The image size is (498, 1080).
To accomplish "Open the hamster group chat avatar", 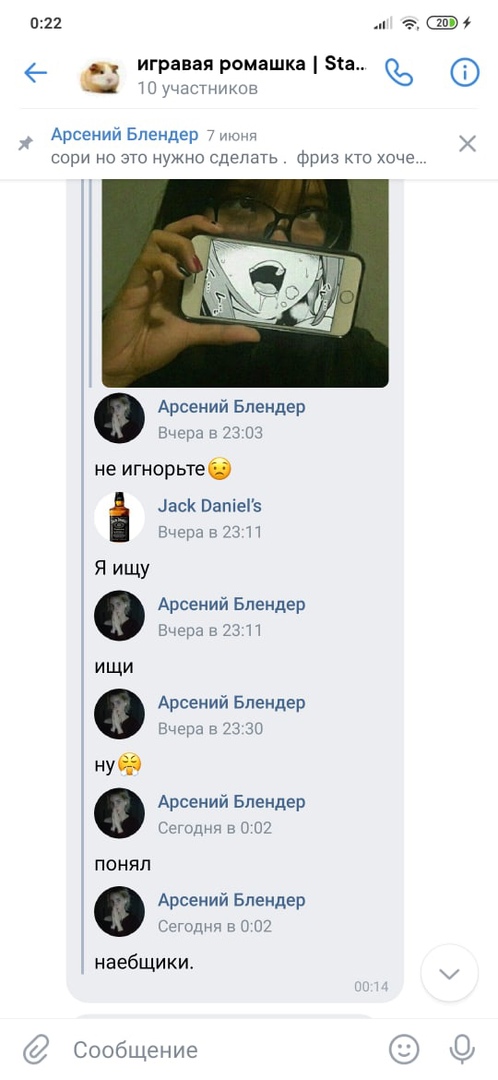I will [103, 76].
